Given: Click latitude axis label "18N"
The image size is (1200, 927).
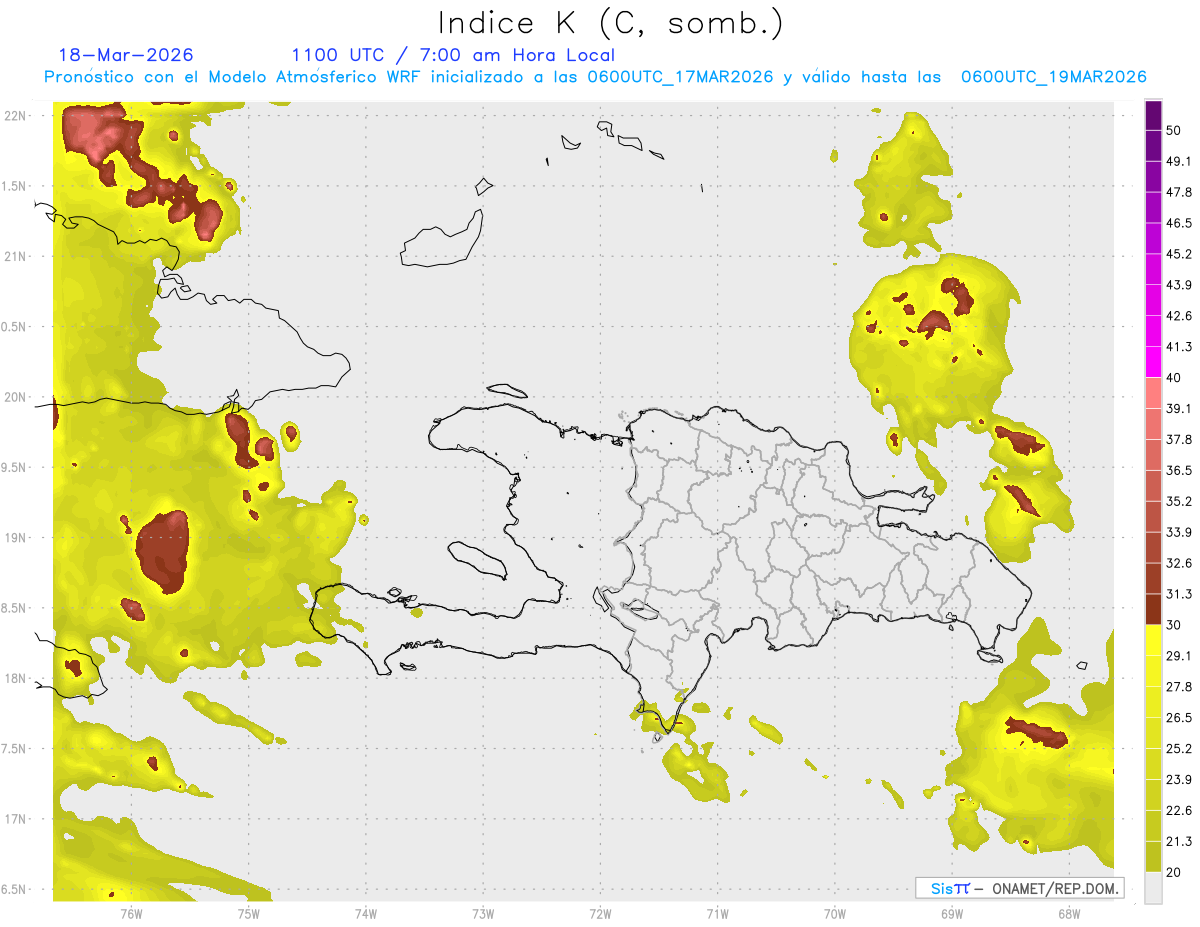Looking at the screenshot, I should coord(15,678).
